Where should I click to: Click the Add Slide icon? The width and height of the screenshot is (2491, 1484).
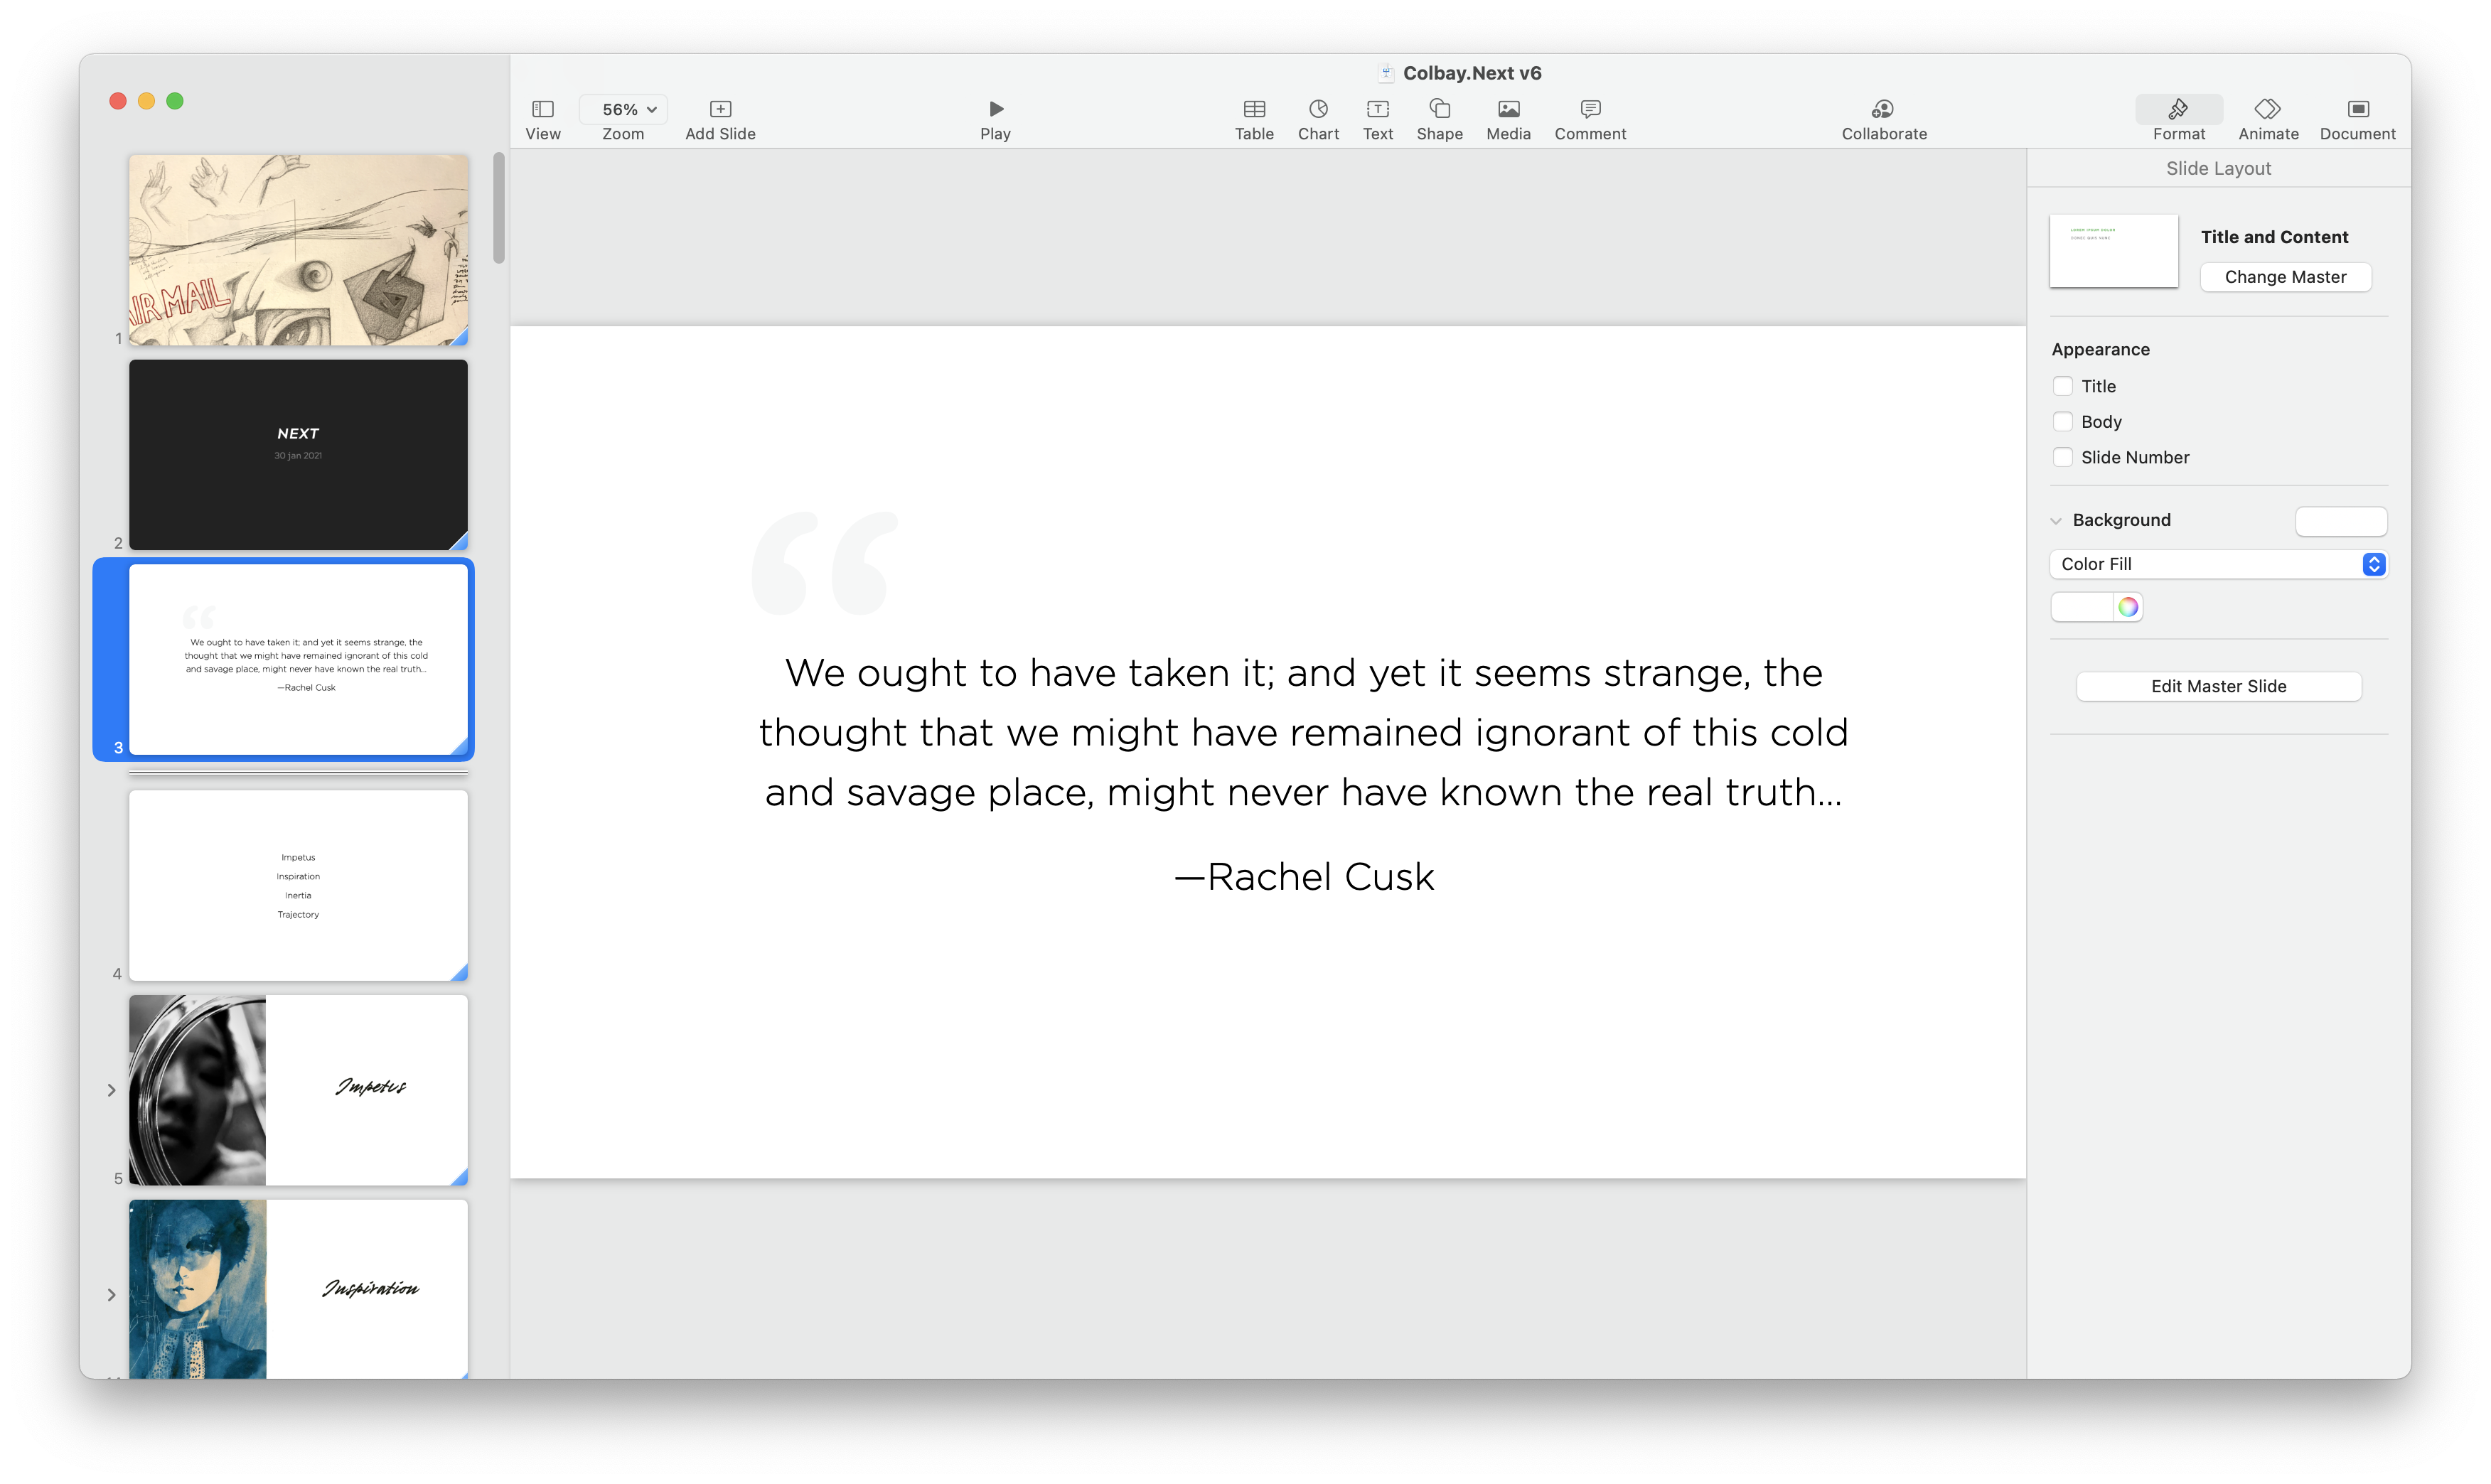pos(720,108)
